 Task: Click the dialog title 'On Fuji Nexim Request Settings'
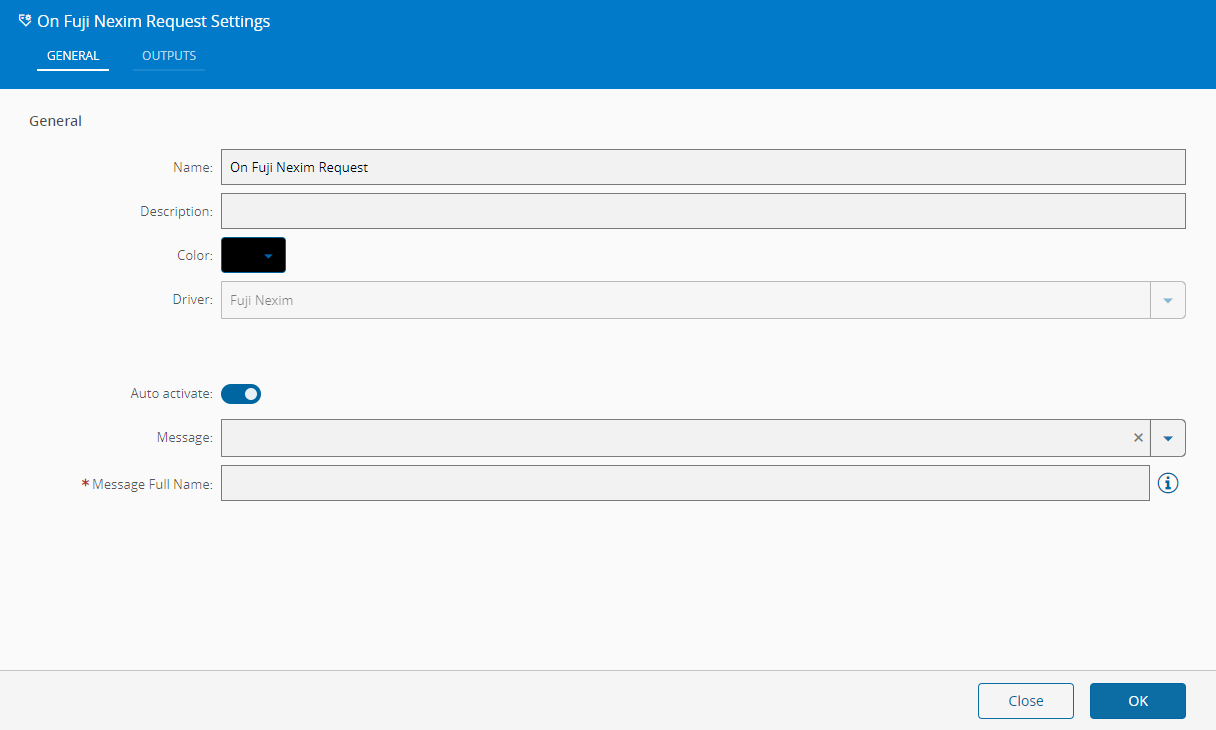153,21
